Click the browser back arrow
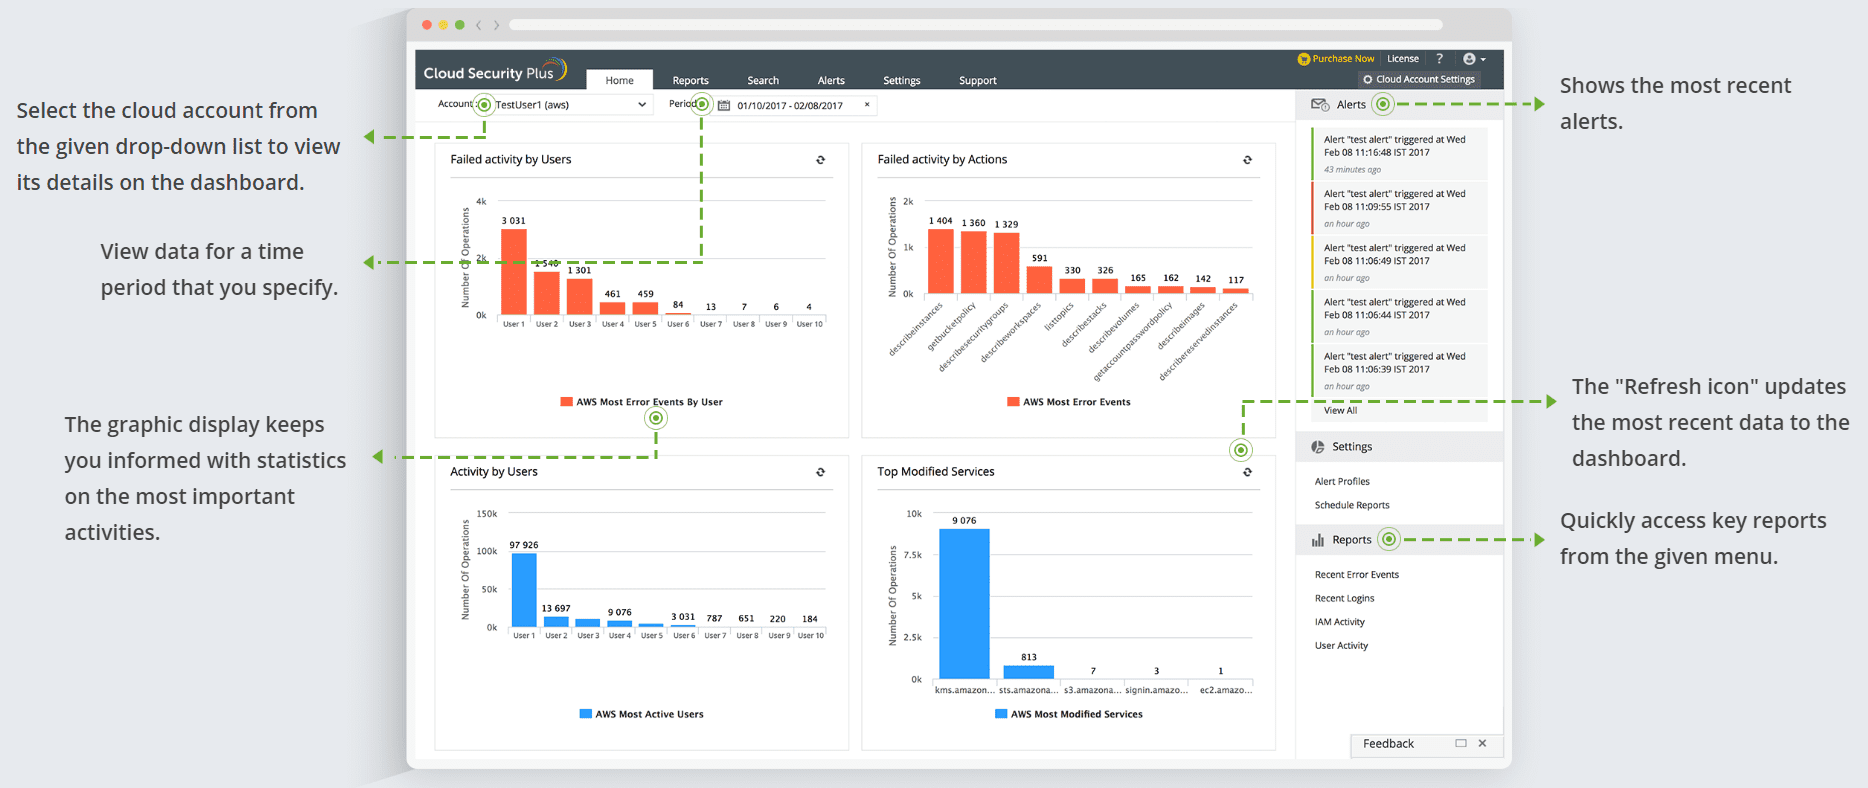The image size is (1868, 788). click(x=479, y=25)
